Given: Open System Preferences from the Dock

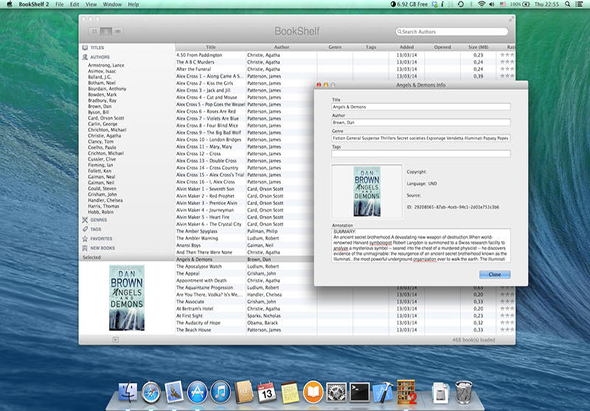Looking at the screenshot, I should (x=336, y=392).
